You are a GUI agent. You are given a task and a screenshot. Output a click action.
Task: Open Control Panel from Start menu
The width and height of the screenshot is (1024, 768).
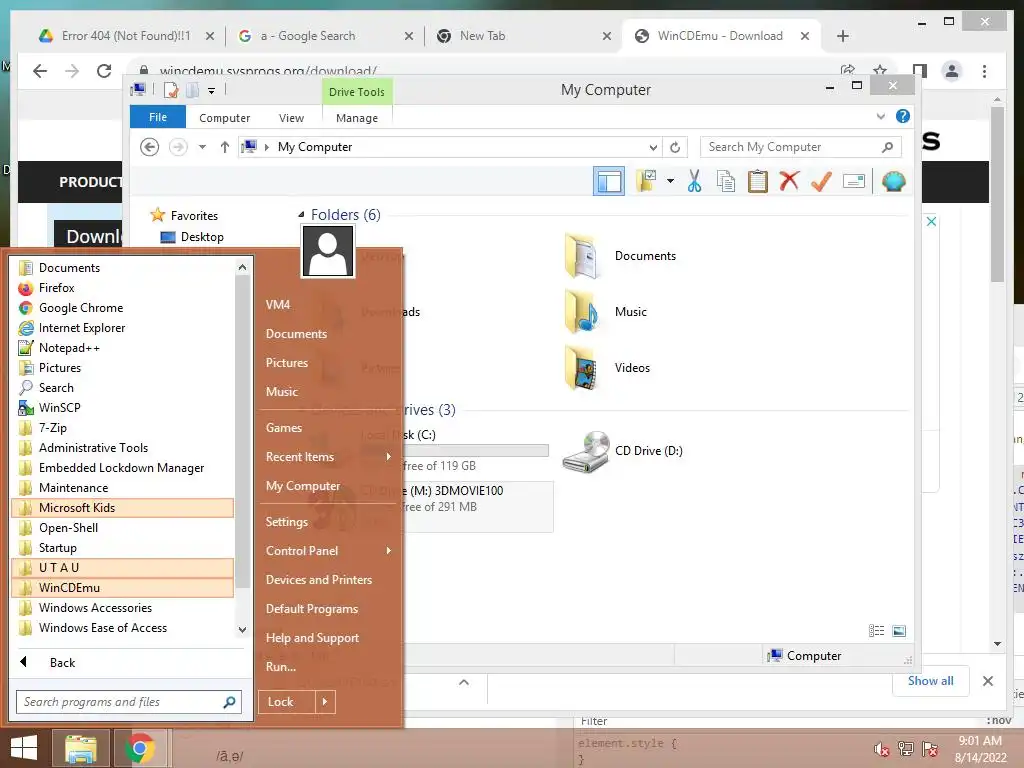click(329, 551)
